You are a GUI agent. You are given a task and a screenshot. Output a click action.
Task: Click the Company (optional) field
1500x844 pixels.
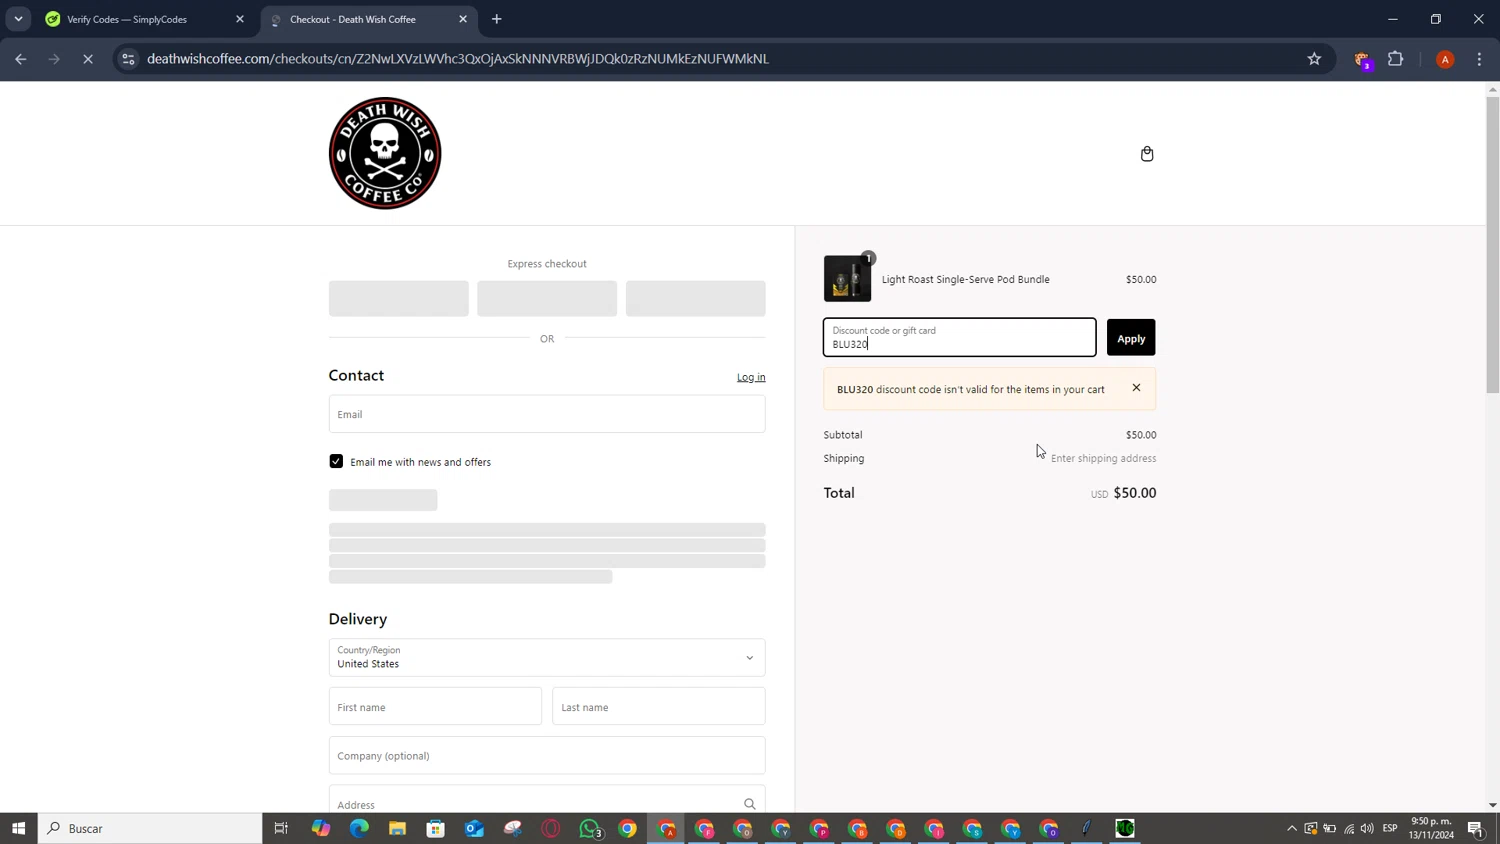pyautogui.click(x=547, y=756)
